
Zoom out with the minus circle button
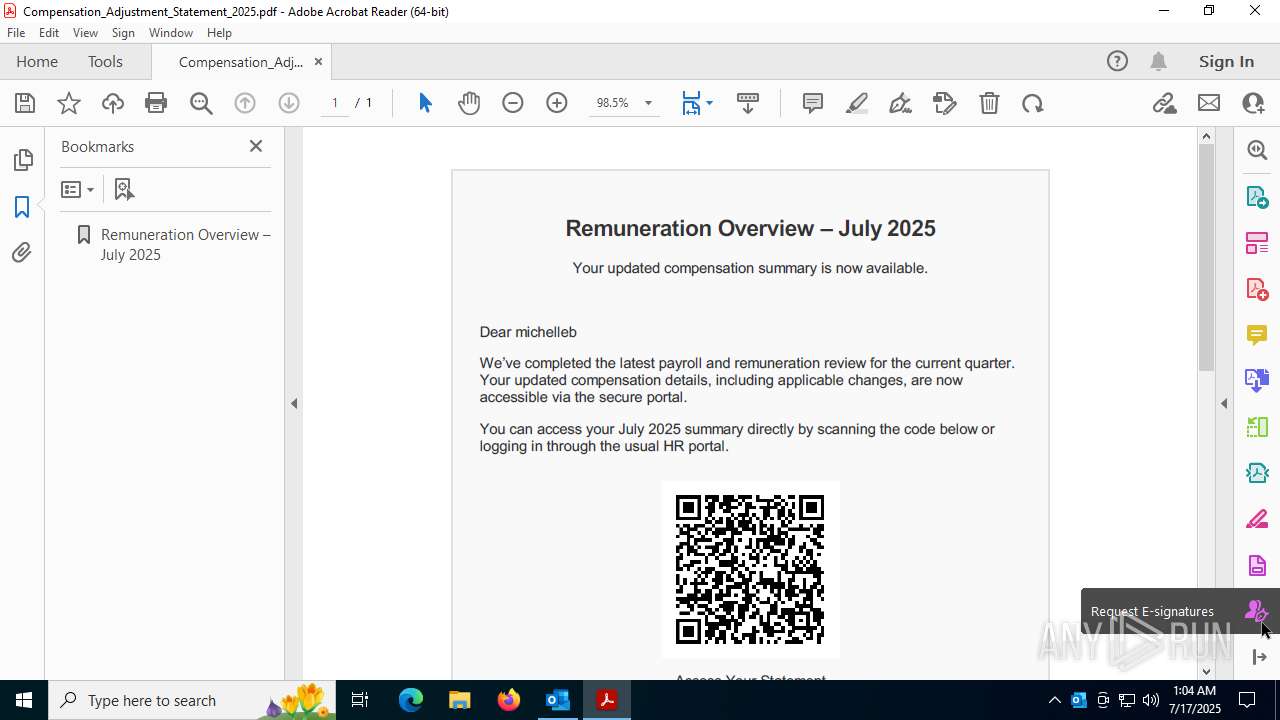click(x=513, y=103)
